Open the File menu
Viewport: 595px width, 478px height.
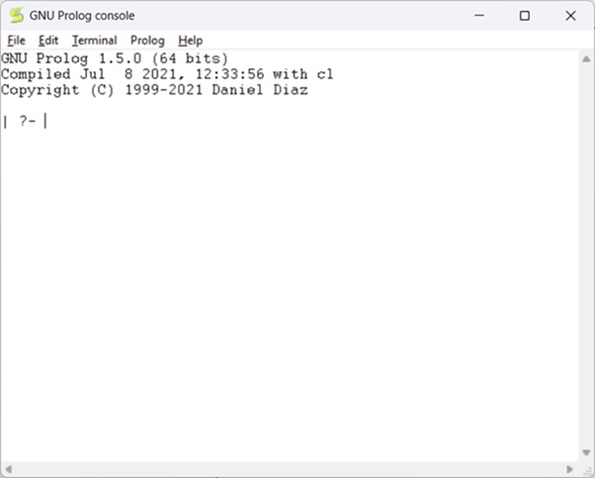click(x=16, y=41)
